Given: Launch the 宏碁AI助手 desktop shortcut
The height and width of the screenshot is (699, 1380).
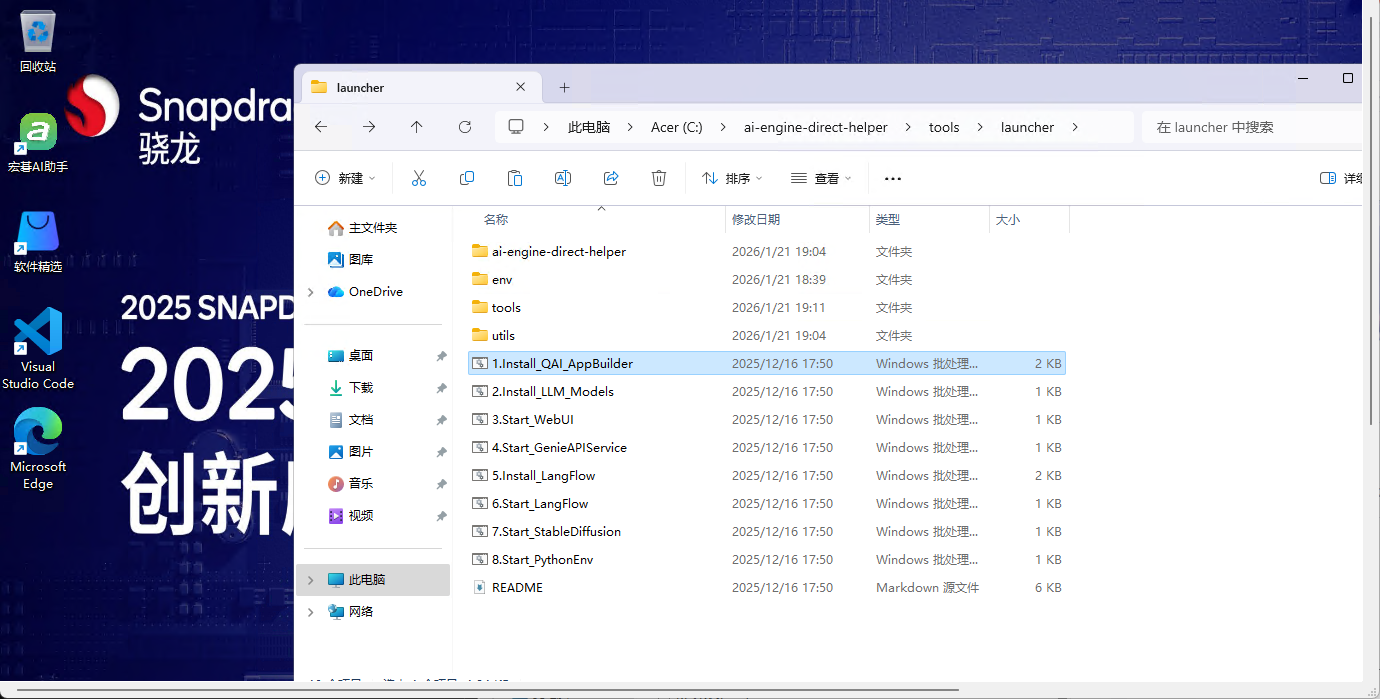Looking at the screenshot, I should [38, 142].
